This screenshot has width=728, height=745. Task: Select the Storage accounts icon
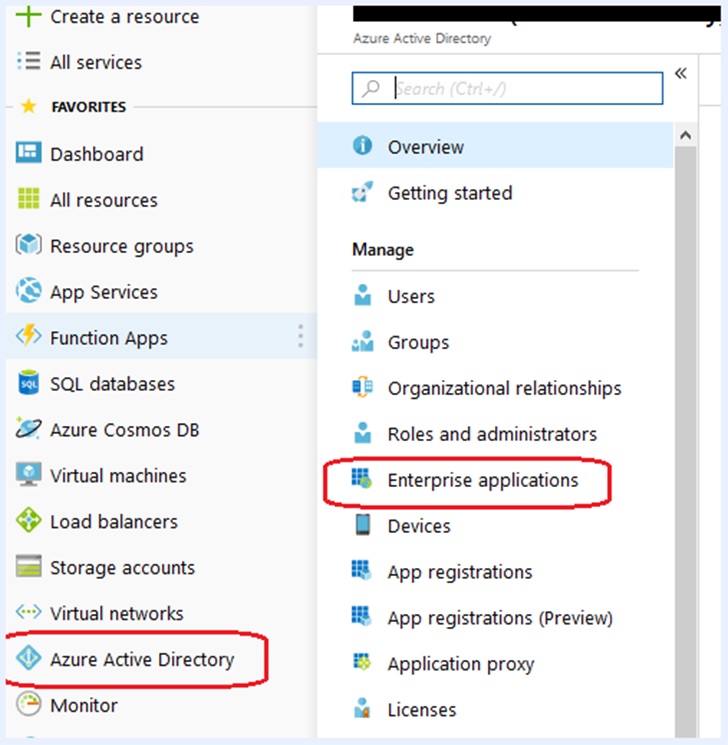[29, 568]
